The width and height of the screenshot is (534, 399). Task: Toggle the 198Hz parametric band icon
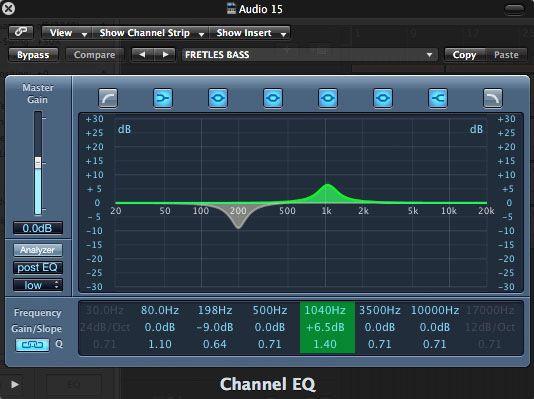[x=218, y=98]
